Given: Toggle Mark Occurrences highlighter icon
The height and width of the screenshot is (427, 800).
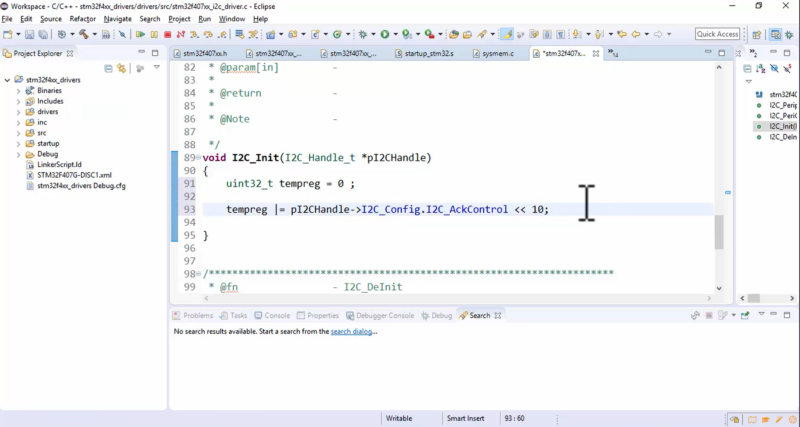Looking at the screenshot, I should (507, 34).
